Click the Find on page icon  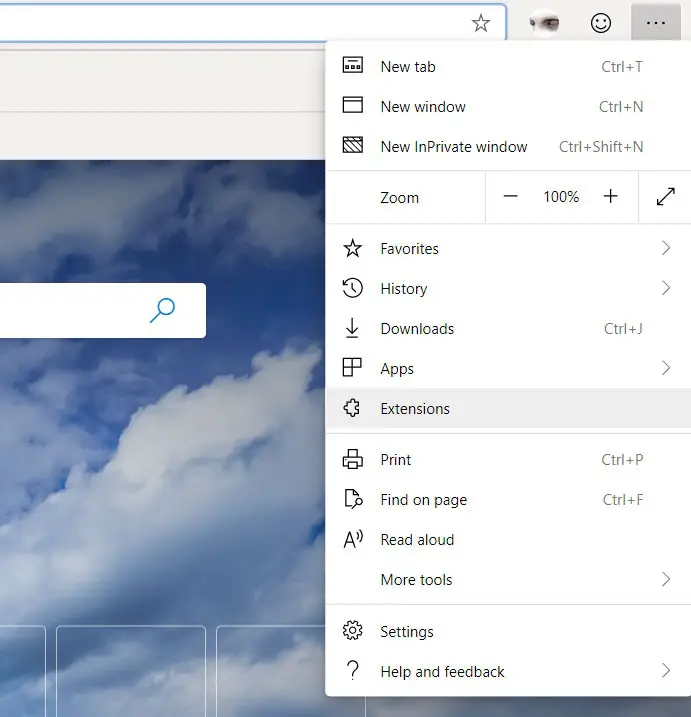coord(353,499)
